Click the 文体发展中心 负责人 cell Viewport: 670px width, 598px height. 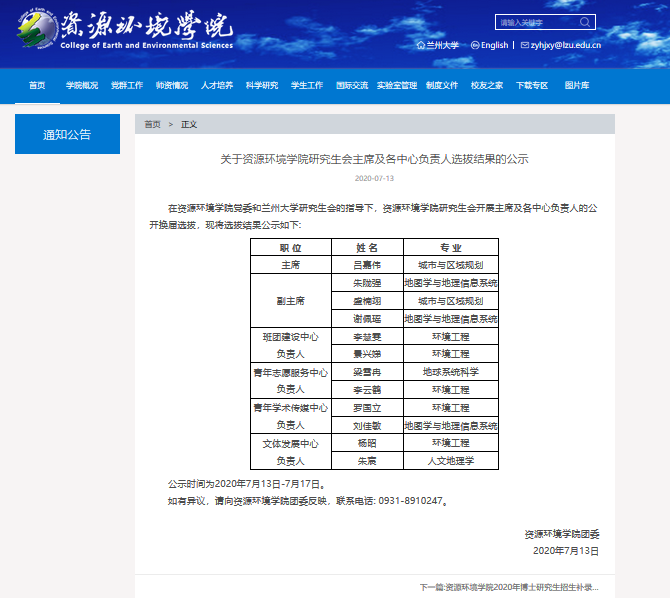pos(291,452)
